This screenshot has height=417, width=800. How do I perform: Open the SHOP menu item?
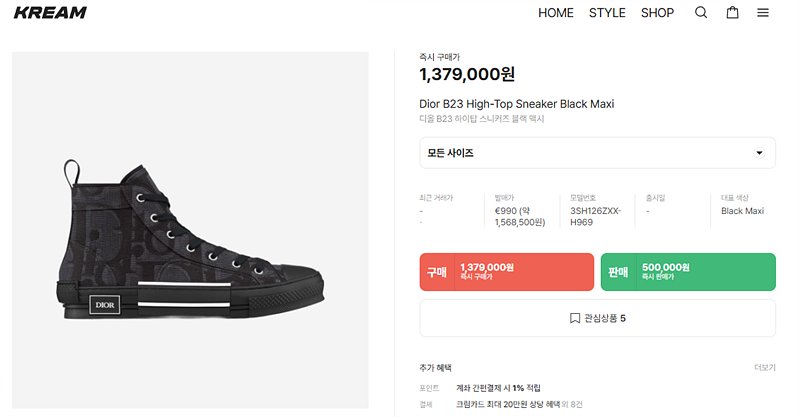click(657, 13)
